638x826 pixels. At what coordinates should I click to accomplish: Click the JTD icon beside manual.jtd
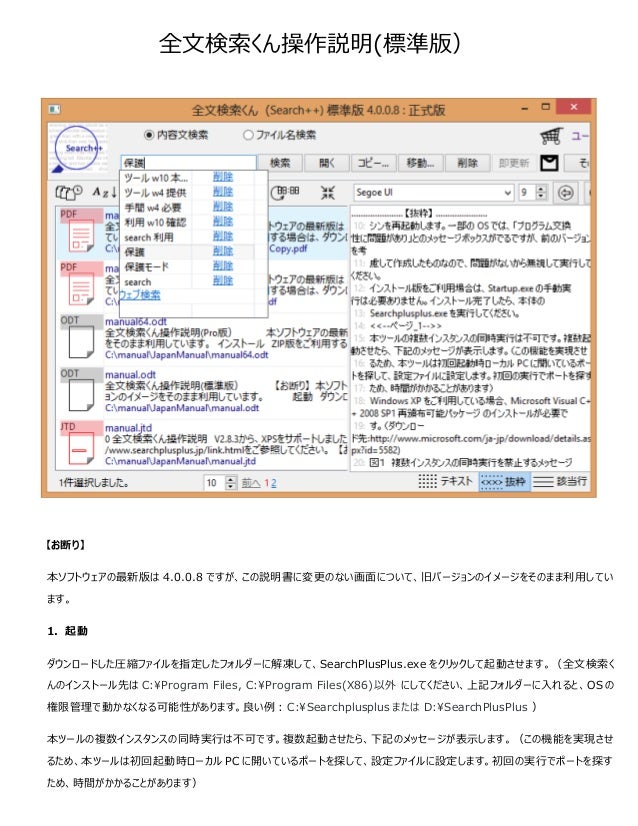tap(81, 444)
